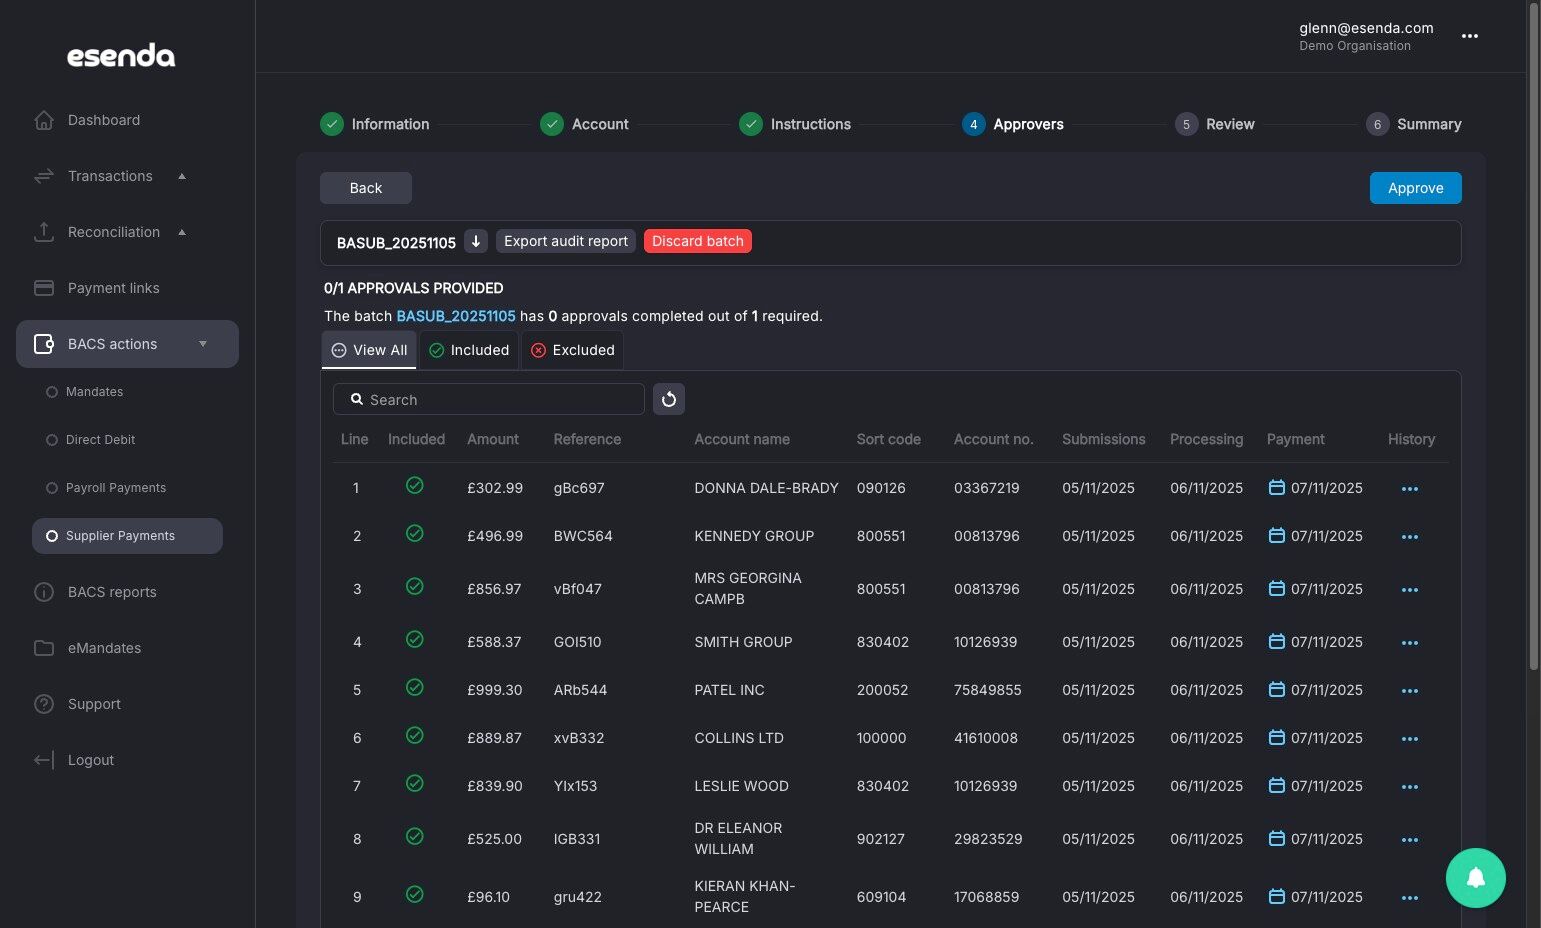Click the Payment links card icon
This screenshot has height=928, width=1541.
(44, 288)
